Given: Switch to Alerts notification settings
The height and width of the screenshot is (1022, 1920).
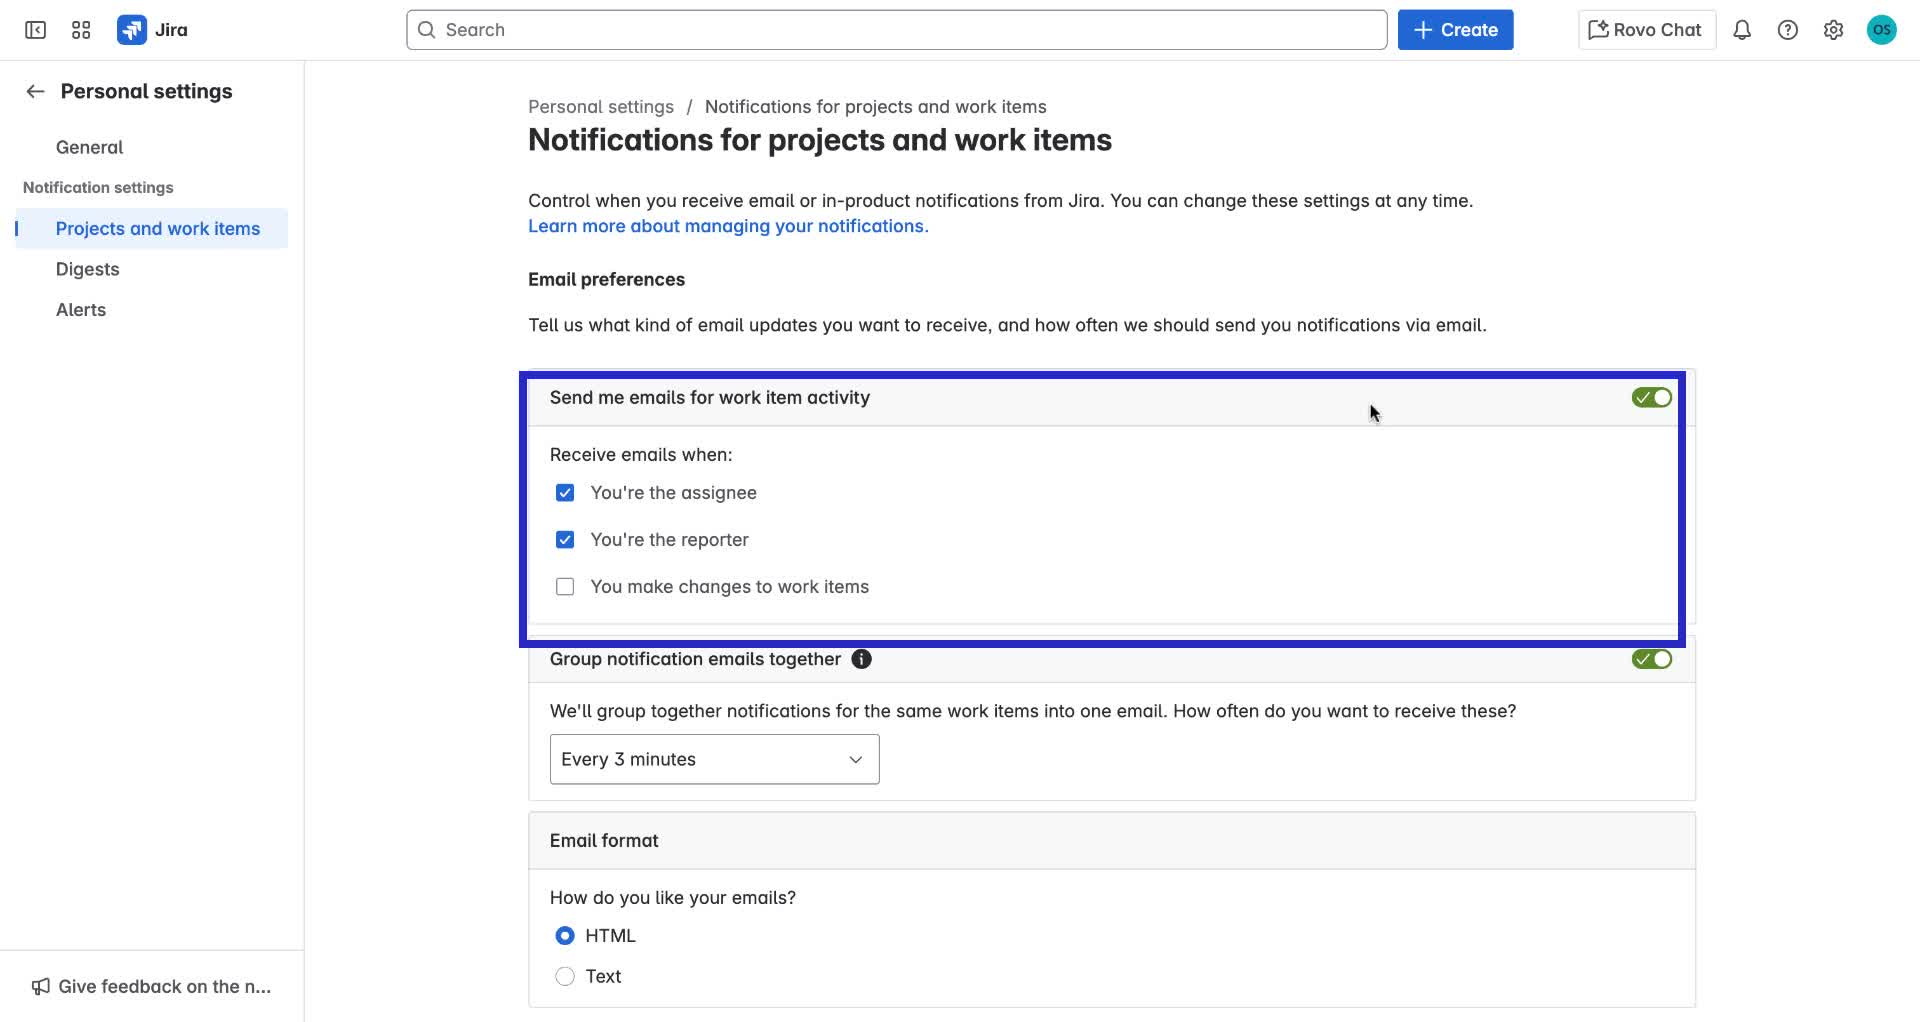Looking at the screenshot, I should (80, 309).
